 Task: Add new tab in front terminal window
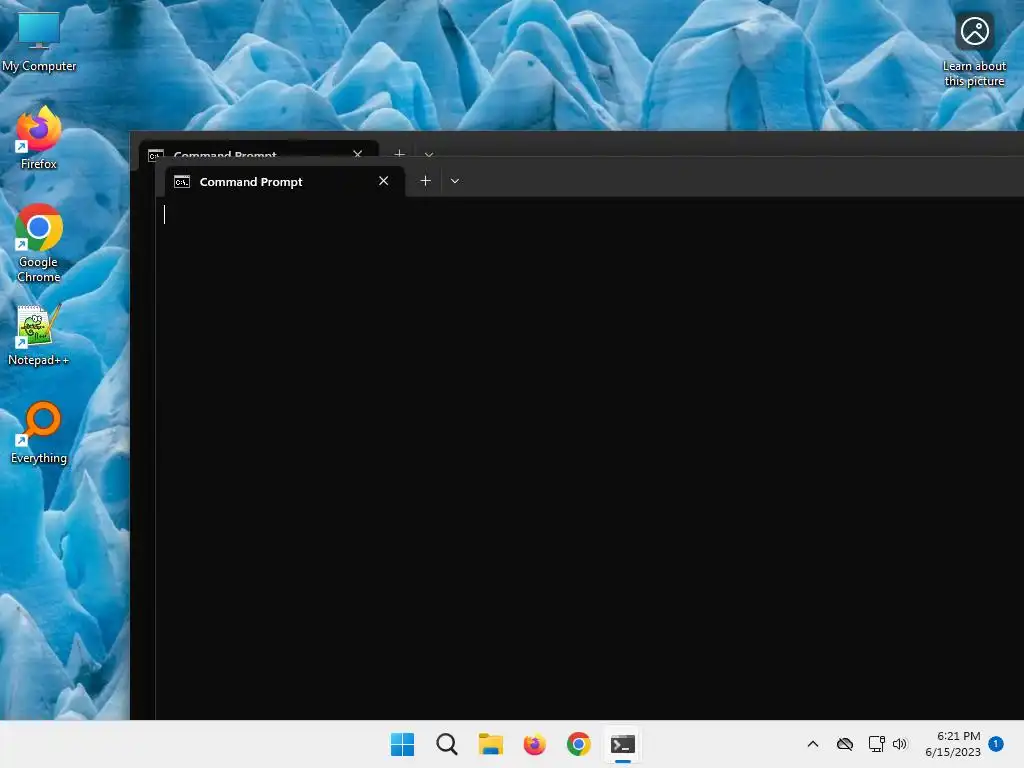pos(425,181)
